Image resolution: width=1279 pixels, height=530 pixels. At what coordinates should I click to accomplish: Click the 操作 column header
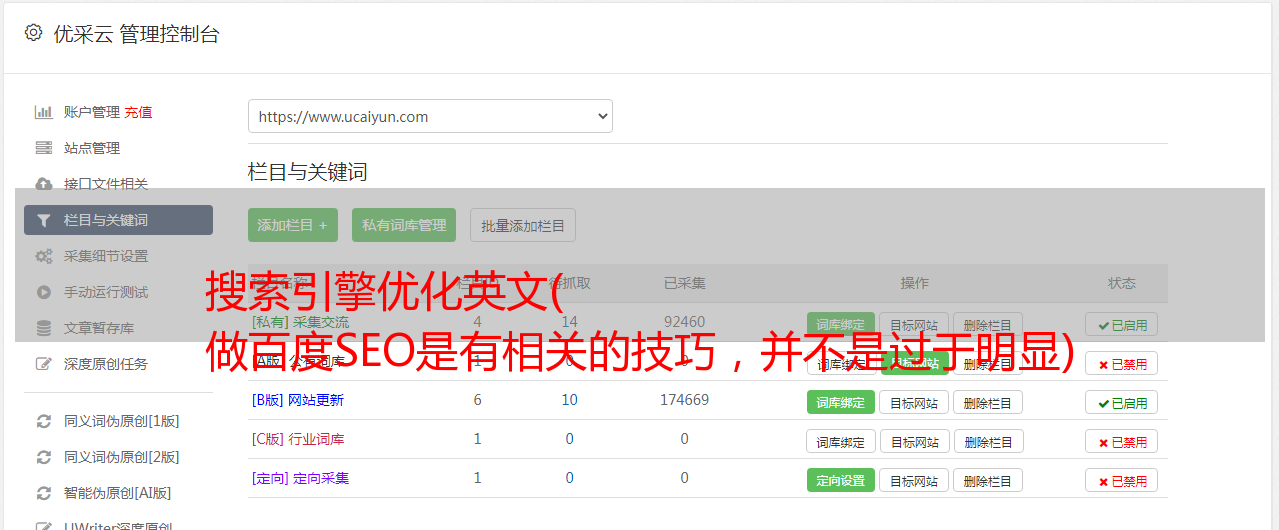tap(914, 283)
